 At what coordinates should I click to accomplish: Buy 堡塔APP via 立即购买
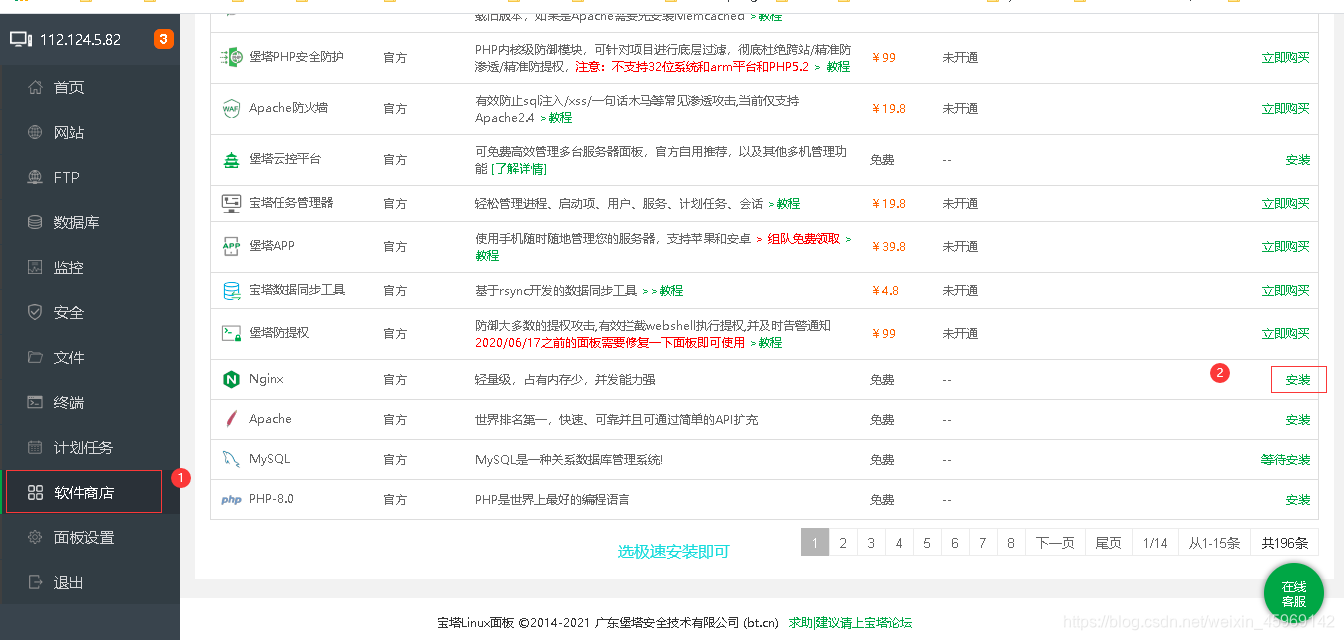pyautogui.click(x=1285, y=247)
